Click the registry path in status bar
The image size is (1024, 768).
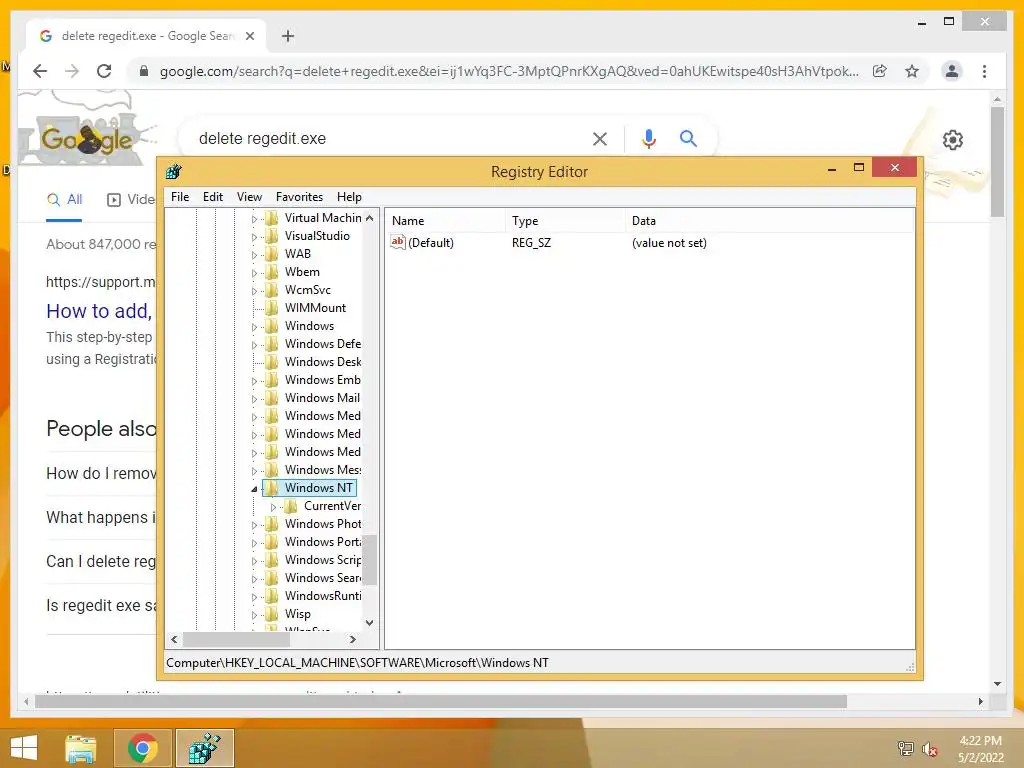click(x=357, y=663)
